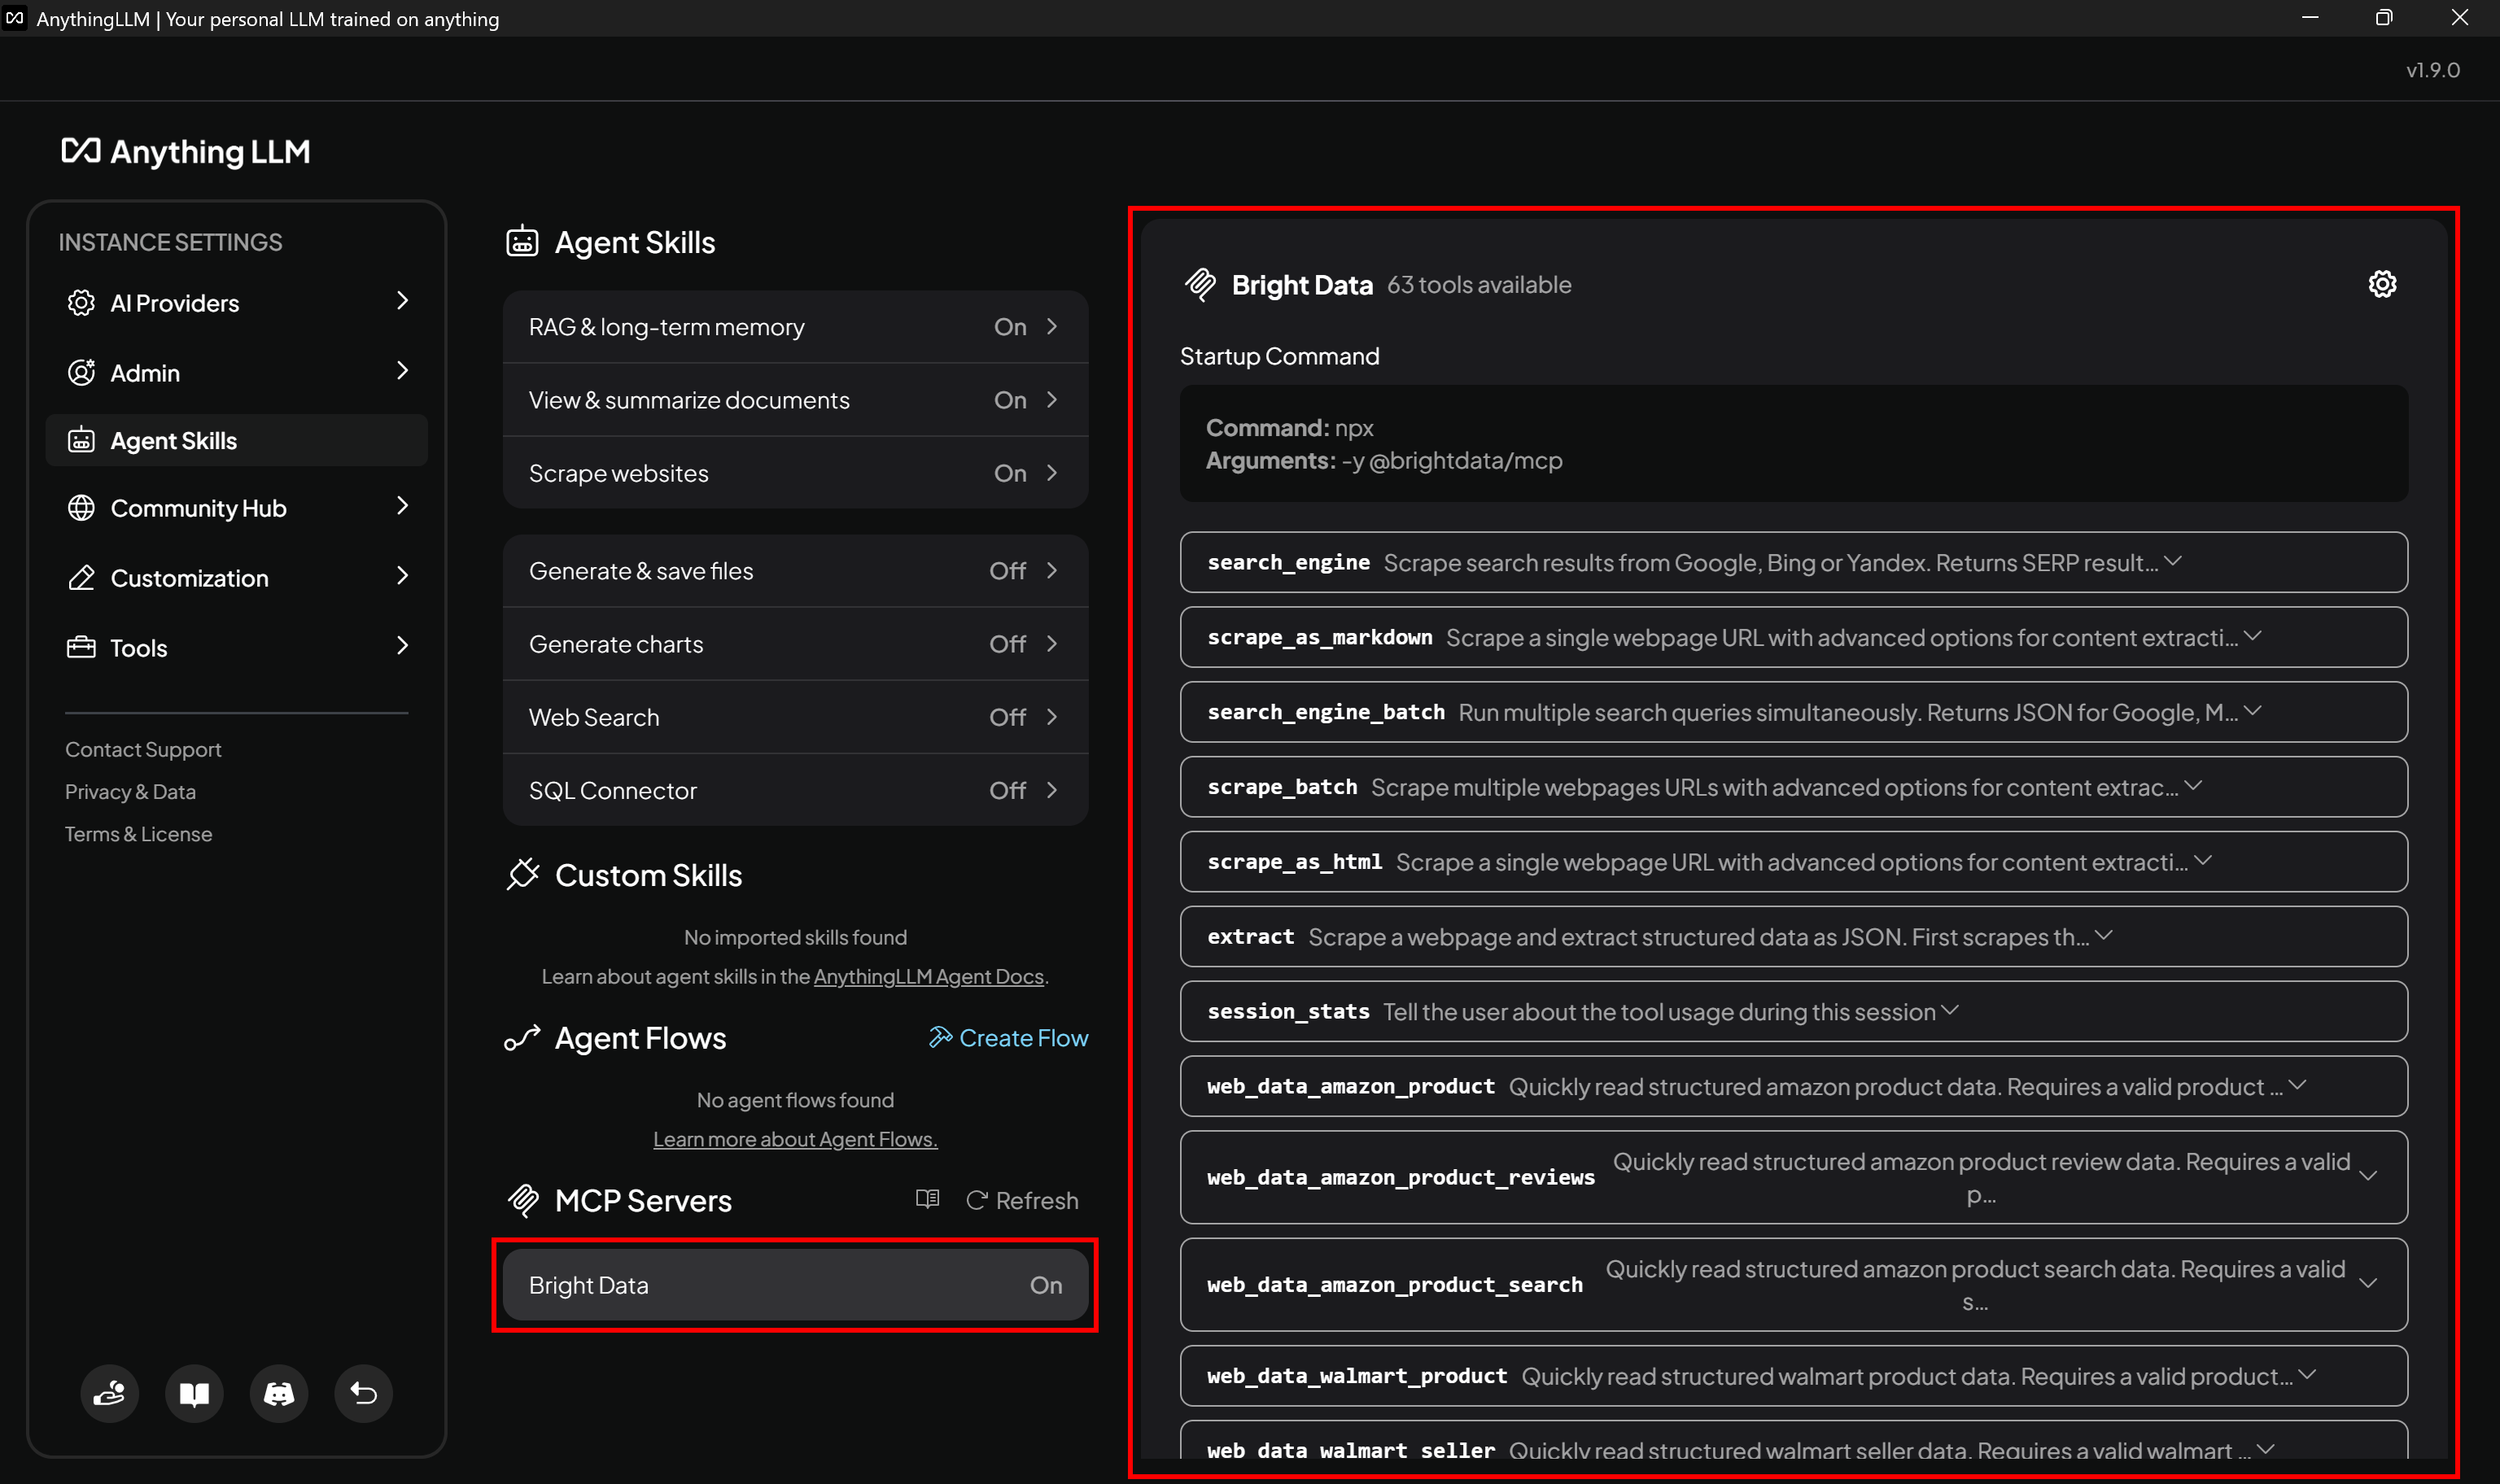The height and width of the screenshot is (1484, 2500).
Task: Open the AnythingLLM Agent Docs link
Action: [926, 976]
